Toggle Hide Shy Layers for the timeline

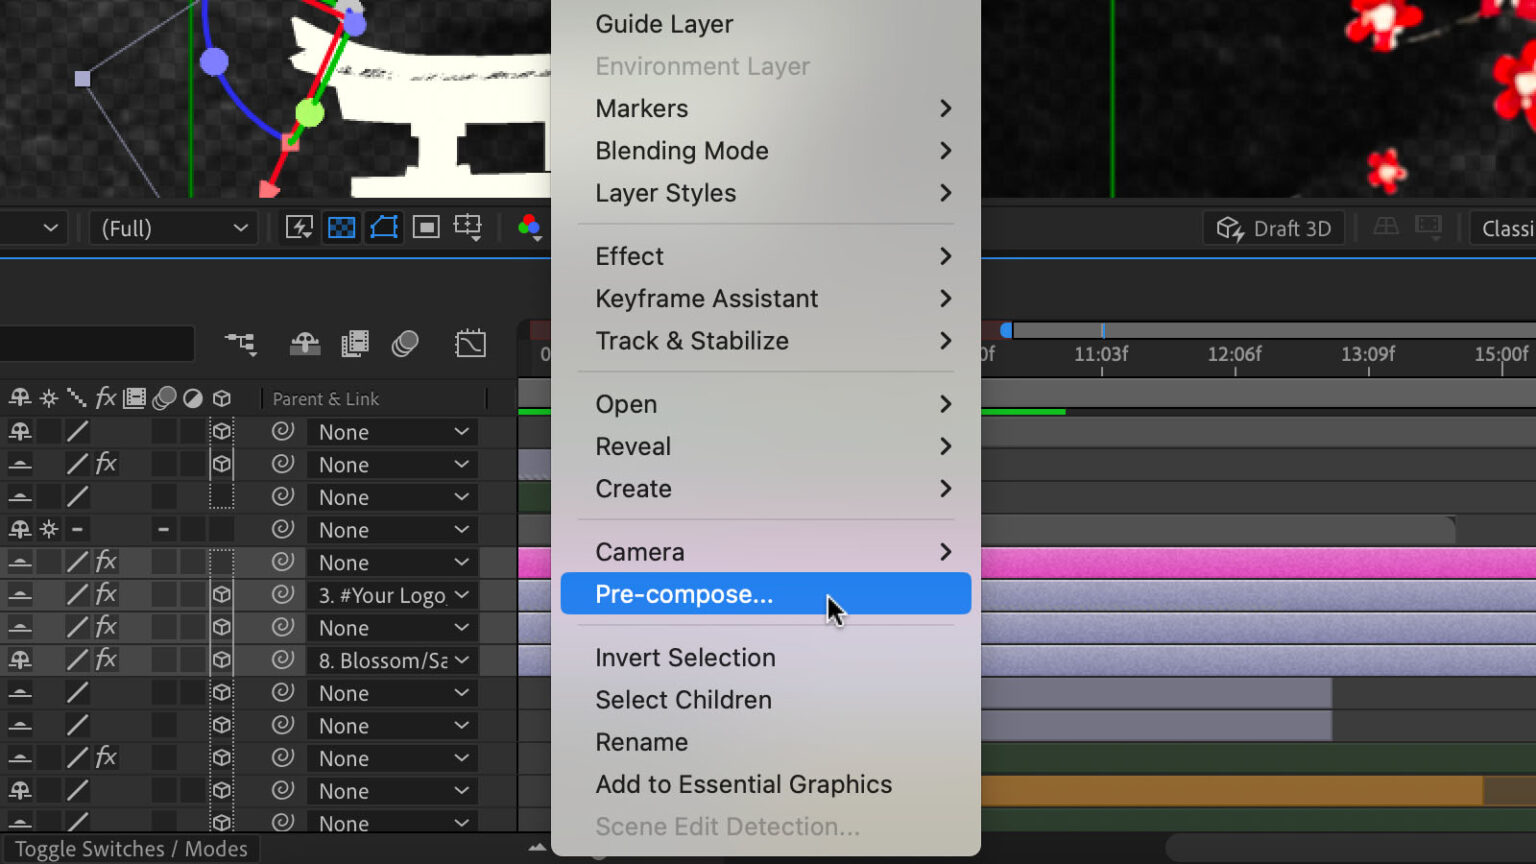point(305,344)
